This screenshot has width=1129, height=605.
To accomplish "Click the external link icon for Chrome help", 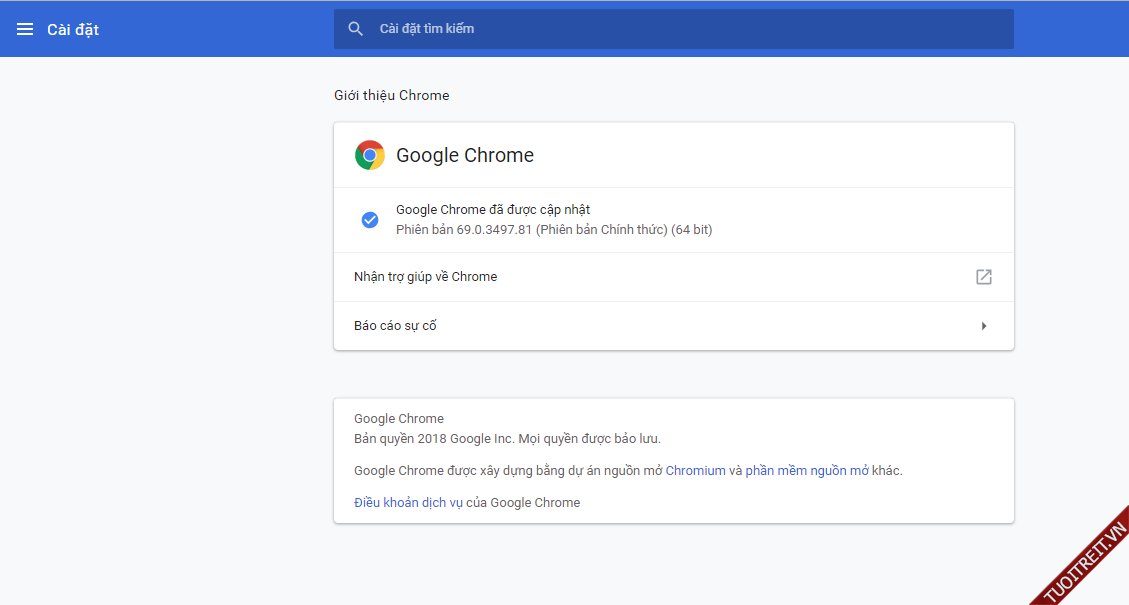I will pos(984,277).
